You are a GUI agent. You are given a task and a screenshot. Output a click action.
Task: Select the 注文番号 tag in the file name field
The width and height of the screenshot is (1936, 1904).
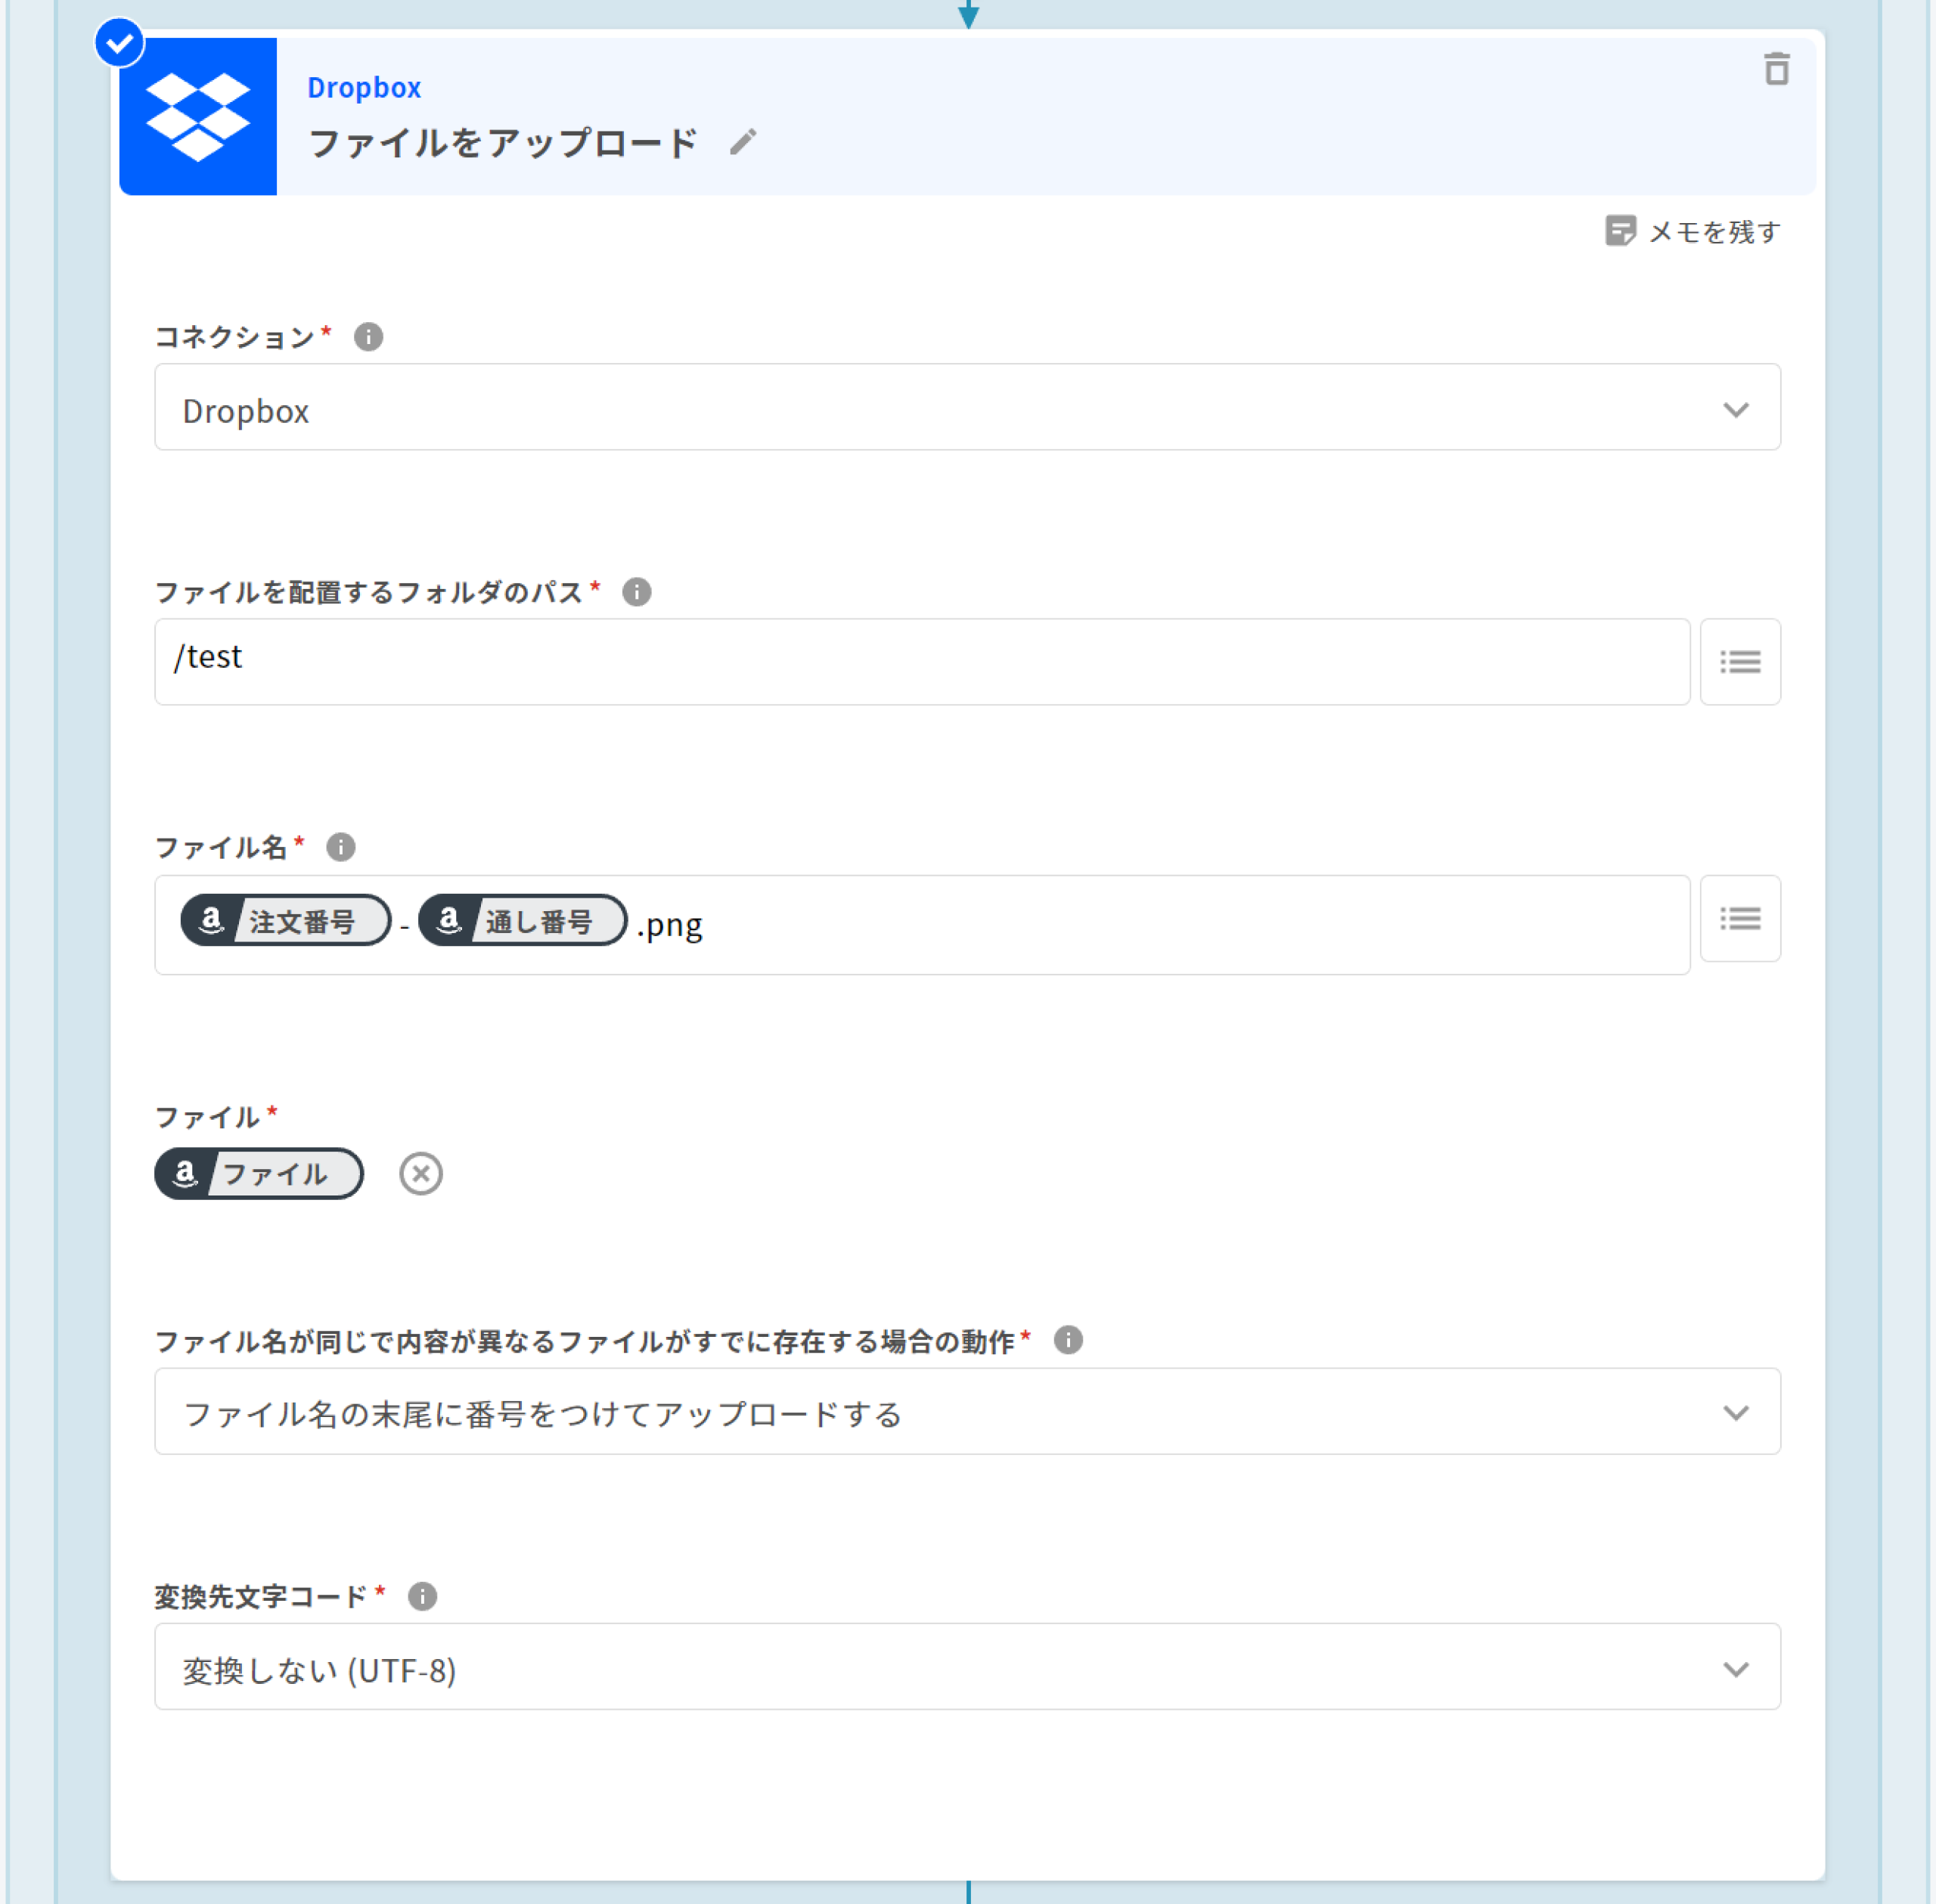[286, 920]
